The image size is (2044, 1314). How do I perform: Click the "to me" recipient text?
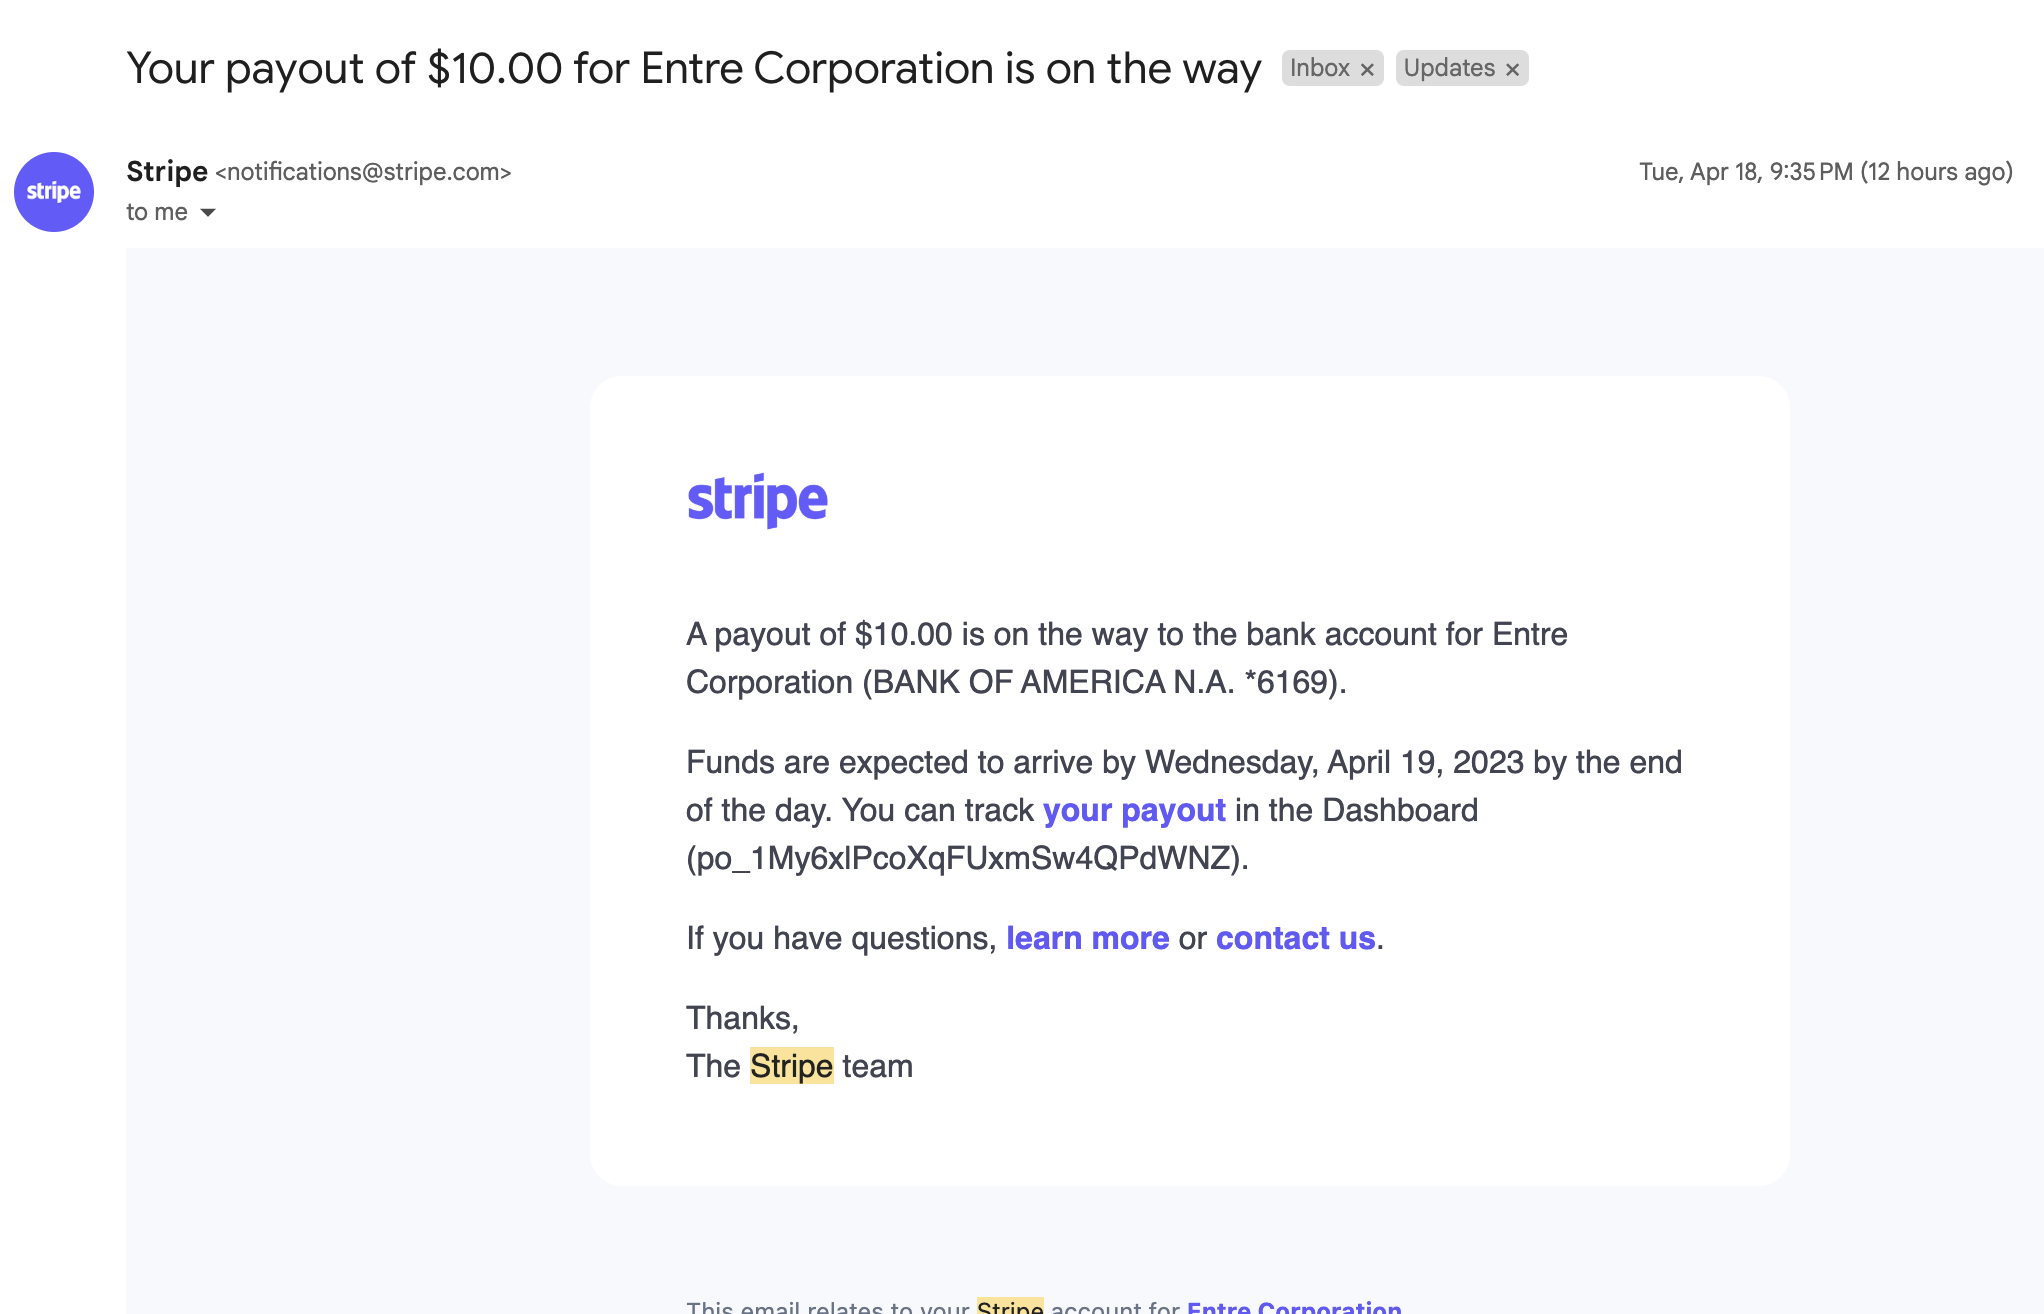(157, 212)
